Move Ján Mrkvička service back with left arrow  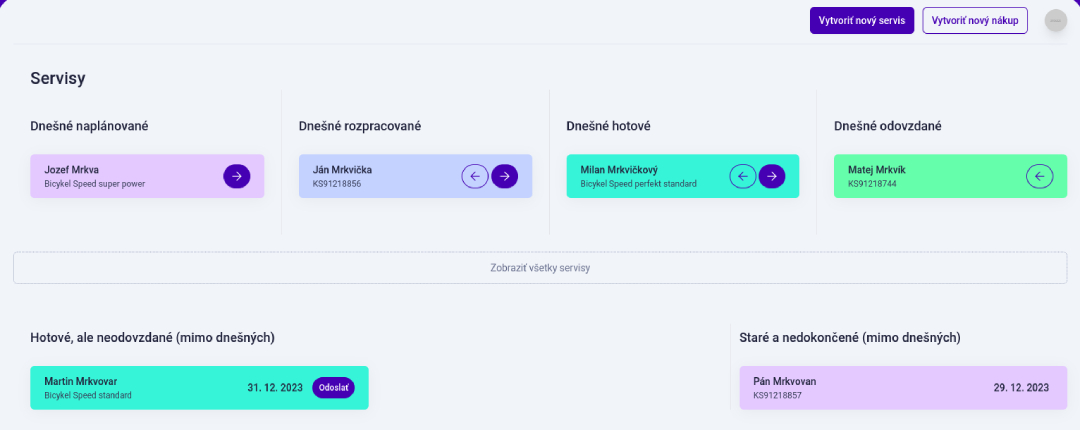475,176
